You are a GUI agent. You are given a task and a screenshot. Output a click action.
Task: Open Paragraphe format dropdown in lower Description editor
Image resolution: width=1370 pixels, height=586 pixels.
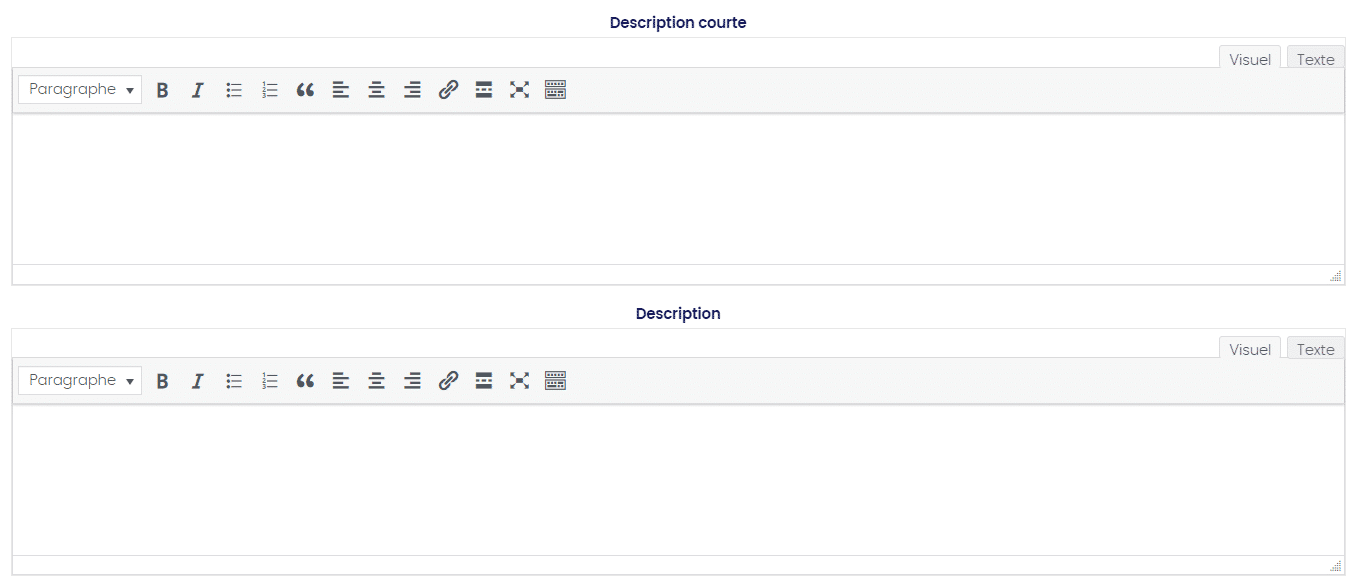[x=80, y=381]
